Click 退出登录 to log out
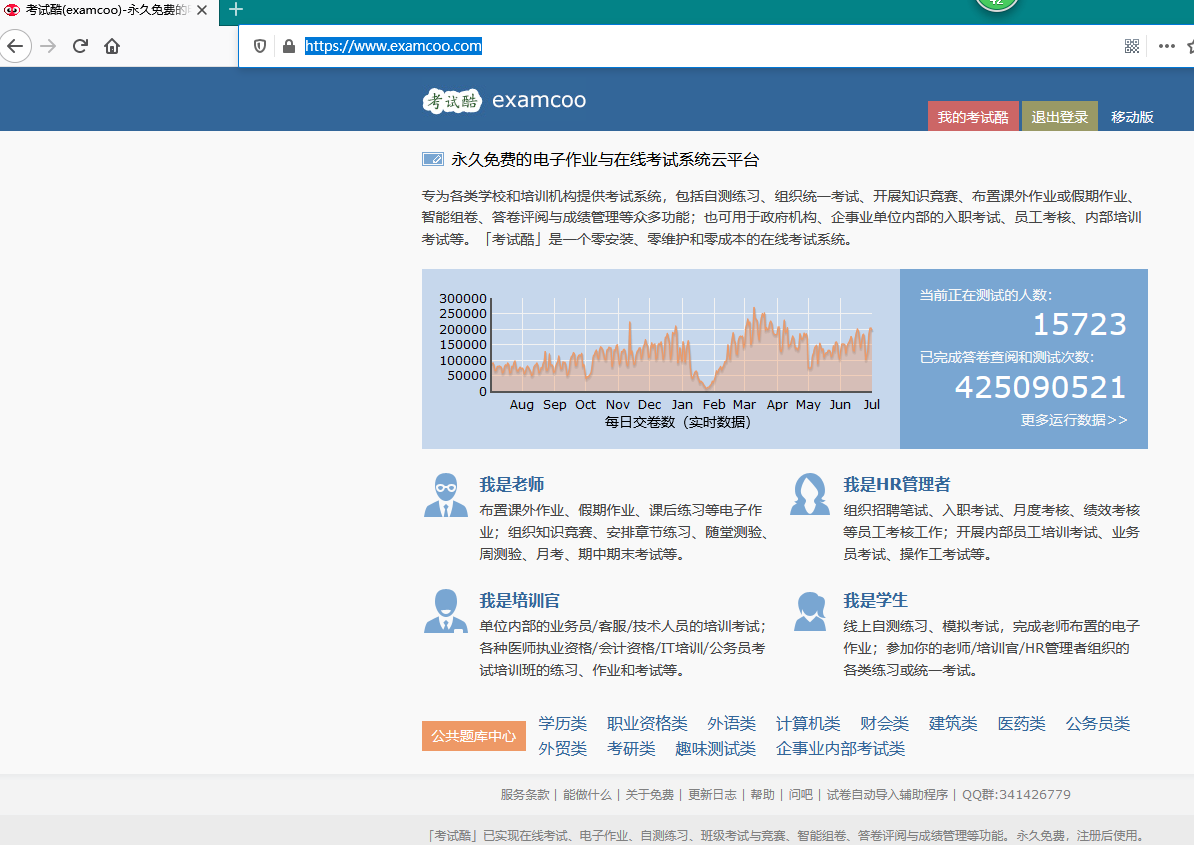 1059,116
